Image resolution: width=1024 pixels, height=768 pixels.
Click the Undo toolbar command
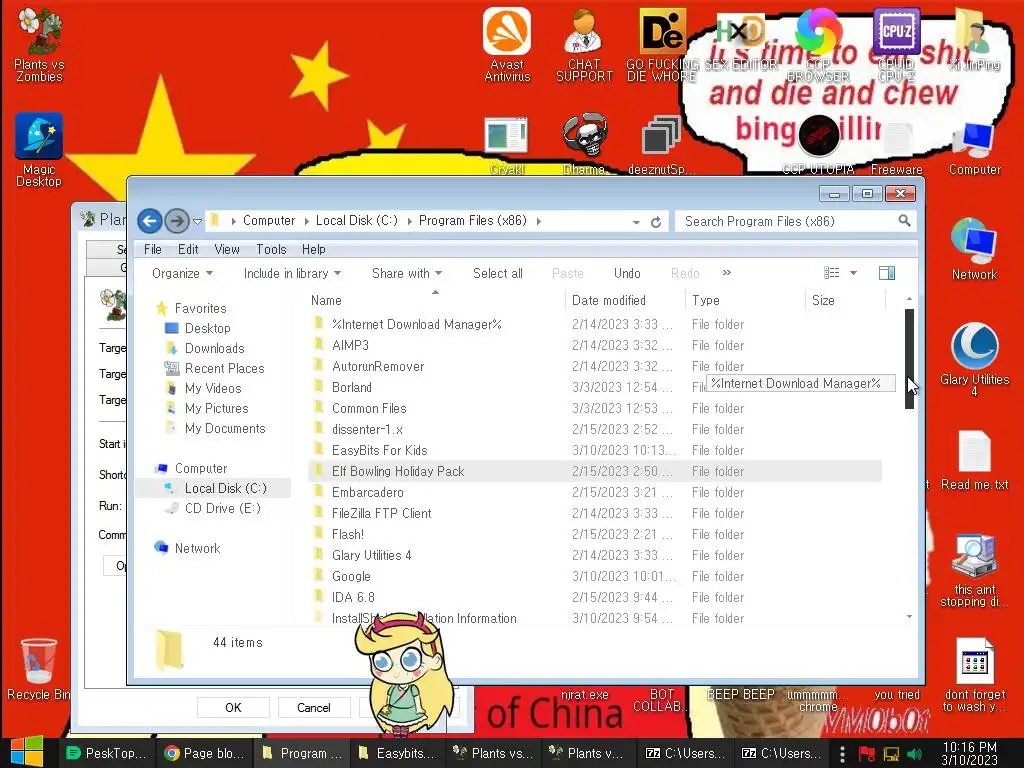point(627,274)
